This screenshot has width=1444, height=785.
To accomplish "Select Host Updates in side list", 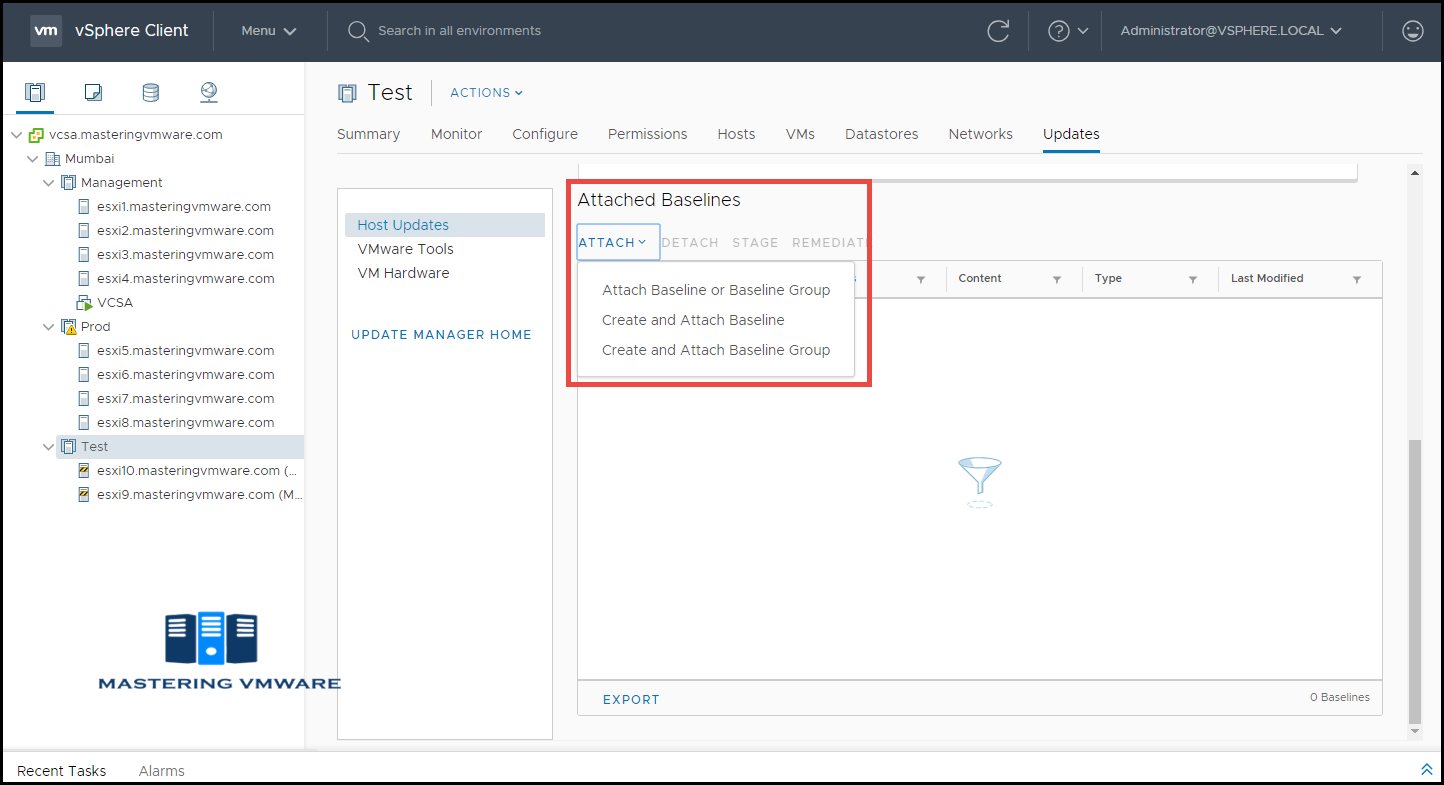I will point(445,225).
